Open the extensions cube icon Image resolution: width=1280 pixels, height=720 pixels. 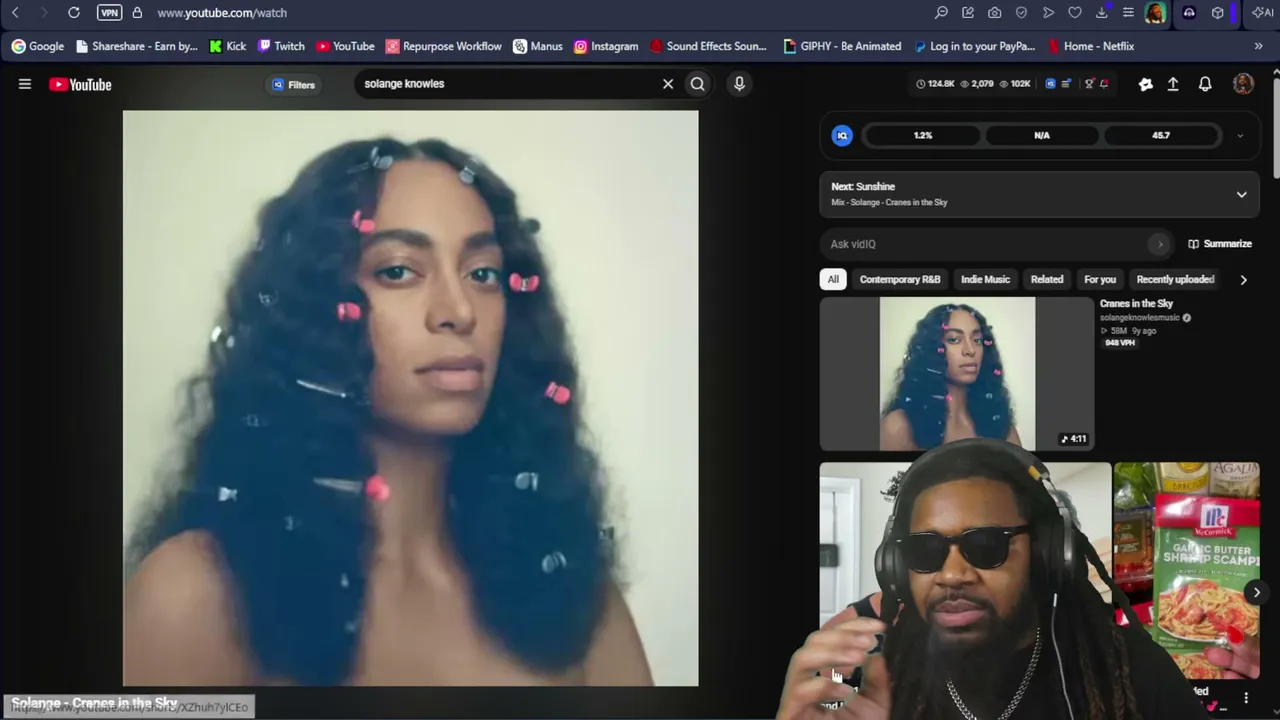[1217, 13]
